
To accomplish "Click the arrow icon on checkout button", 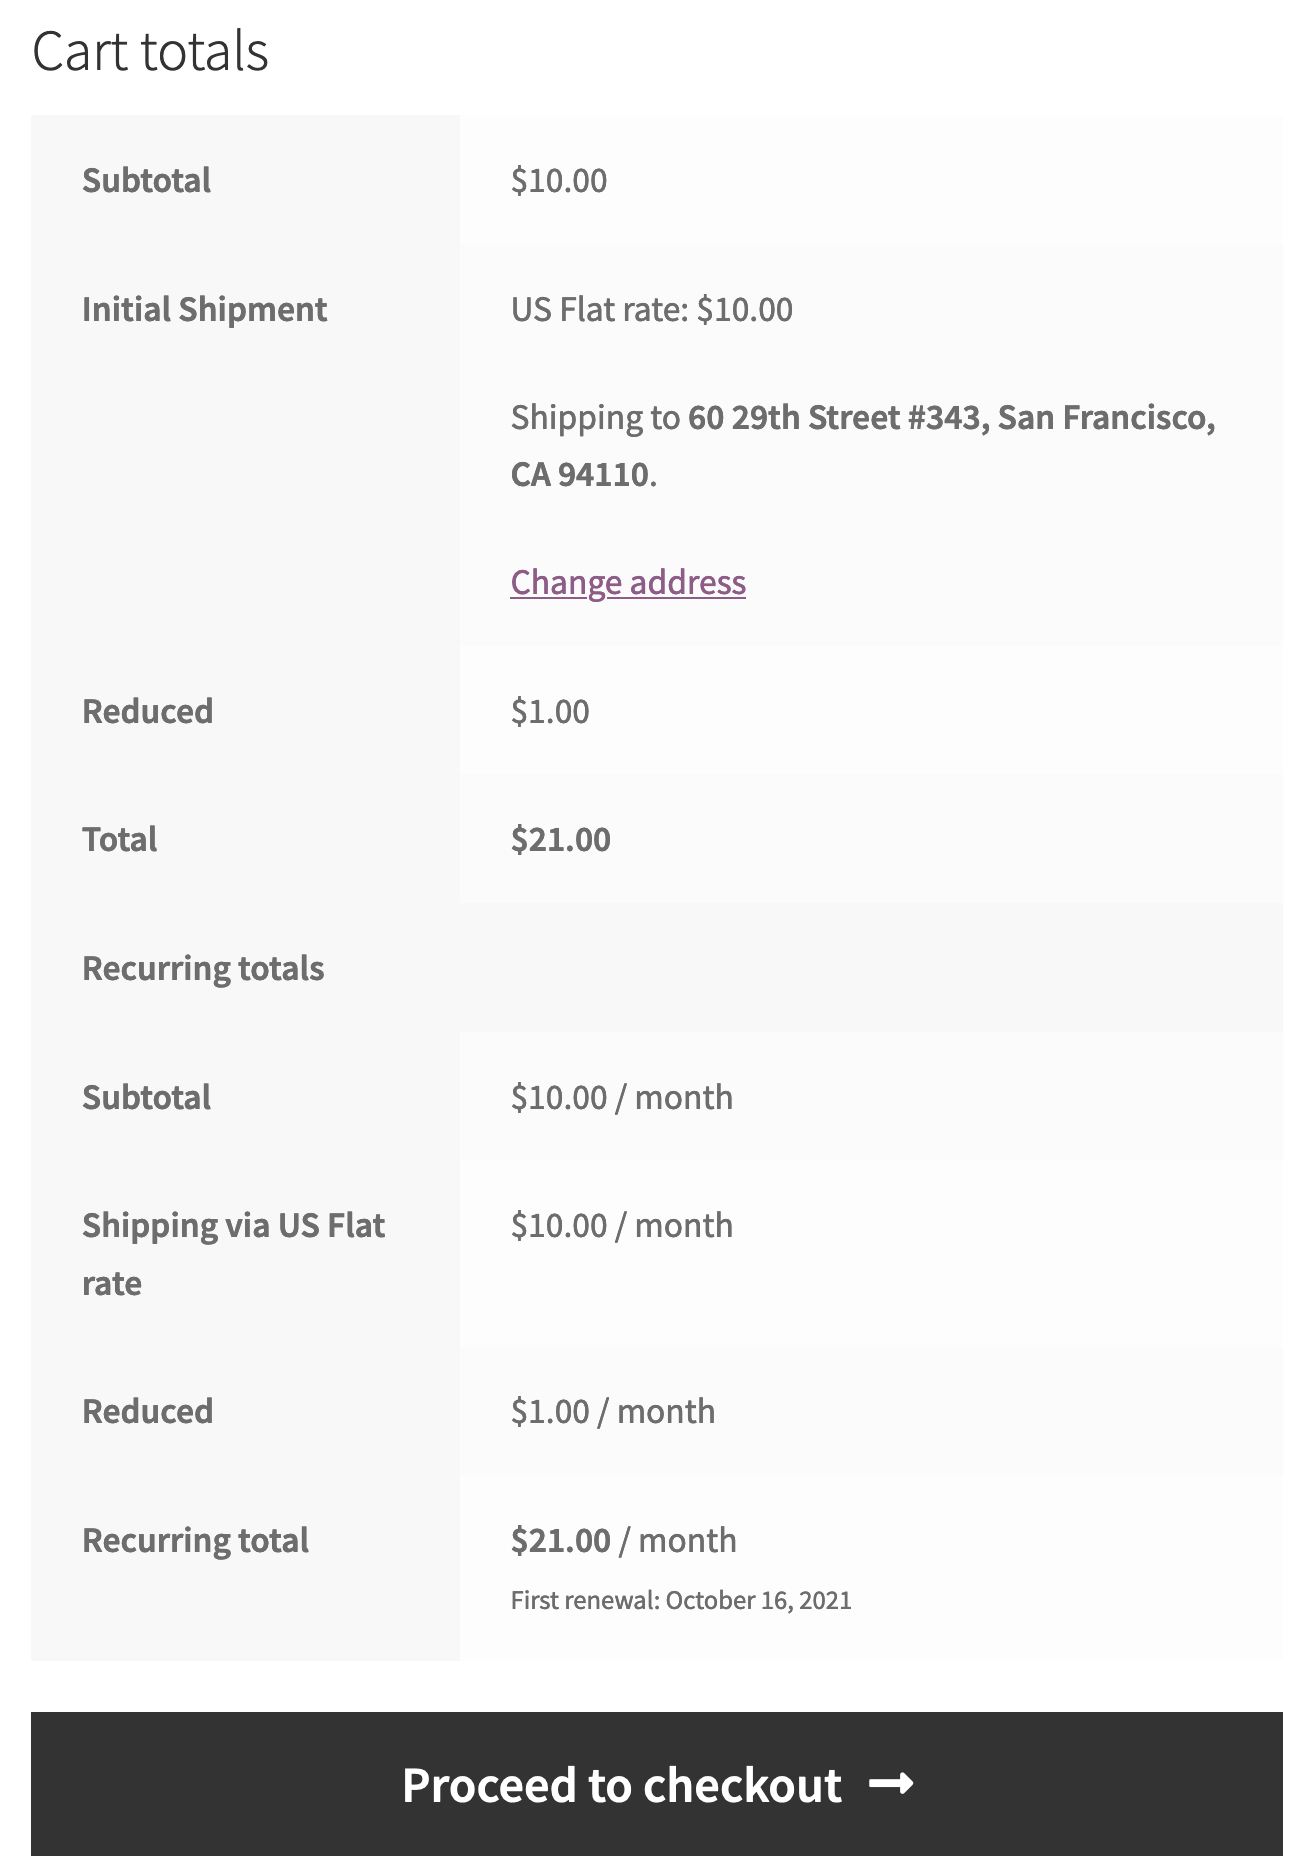I will pos(891,1784).
